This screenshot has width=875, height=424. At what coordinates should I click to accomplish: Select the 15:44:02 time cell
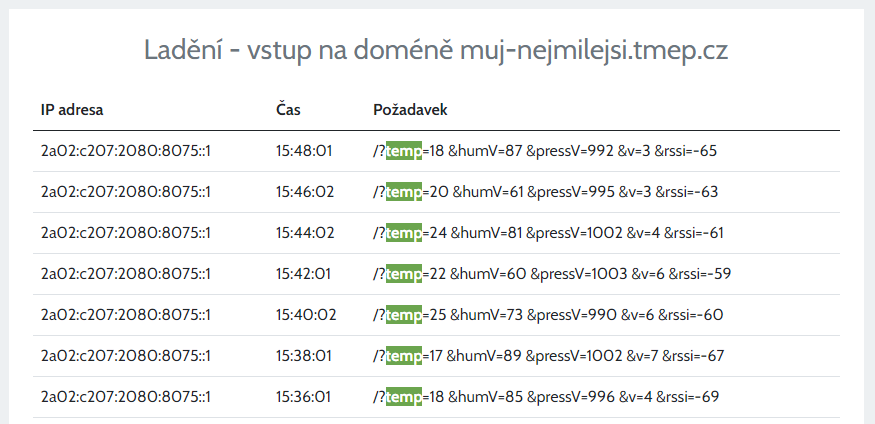305,233
